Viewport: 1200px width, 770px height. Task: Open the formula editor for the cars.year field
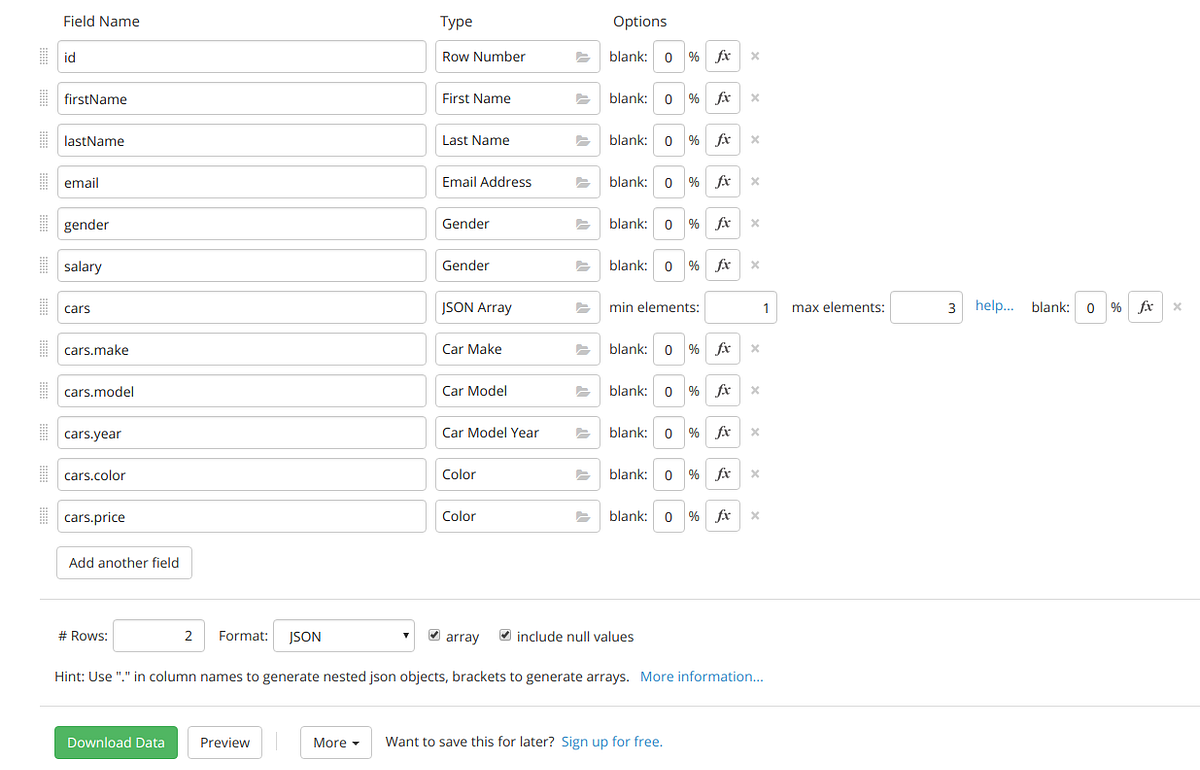[723, 433]
